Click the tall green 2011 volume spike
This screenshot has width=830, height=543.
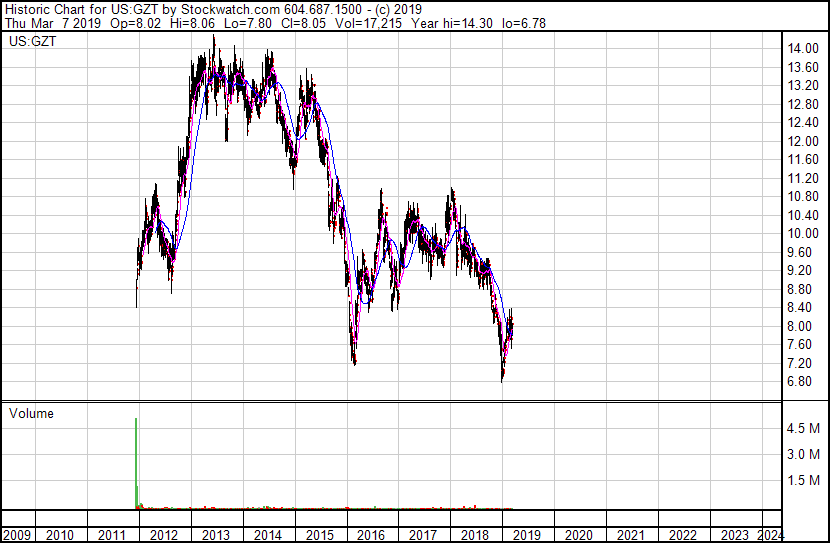click(136, 464)
